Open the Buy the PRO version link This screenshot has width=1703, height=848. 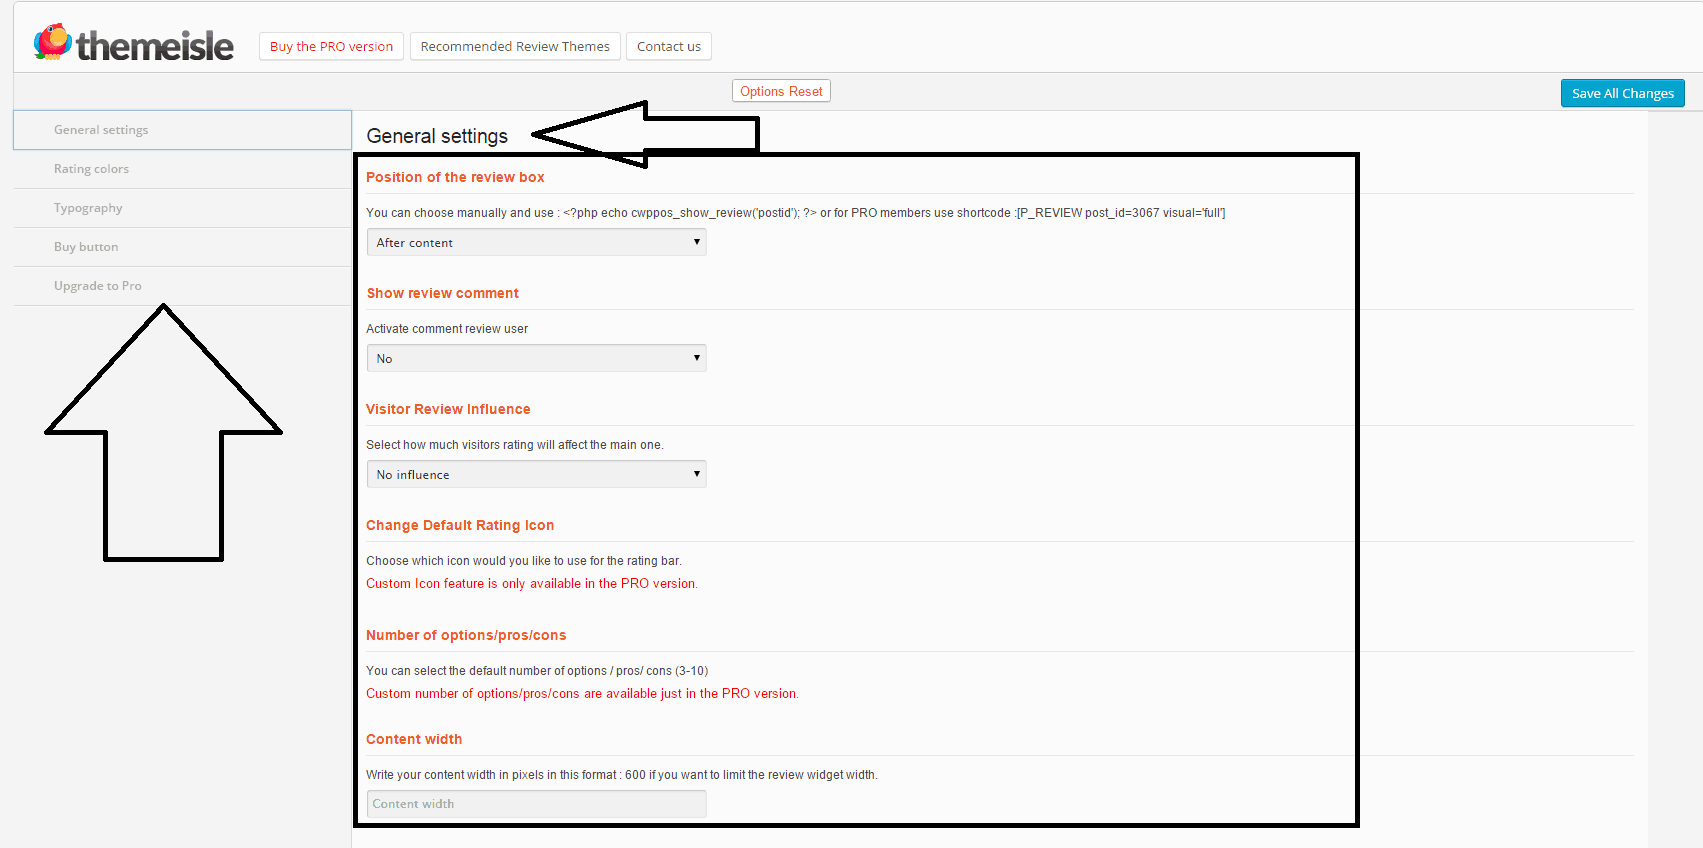(331, 47)
